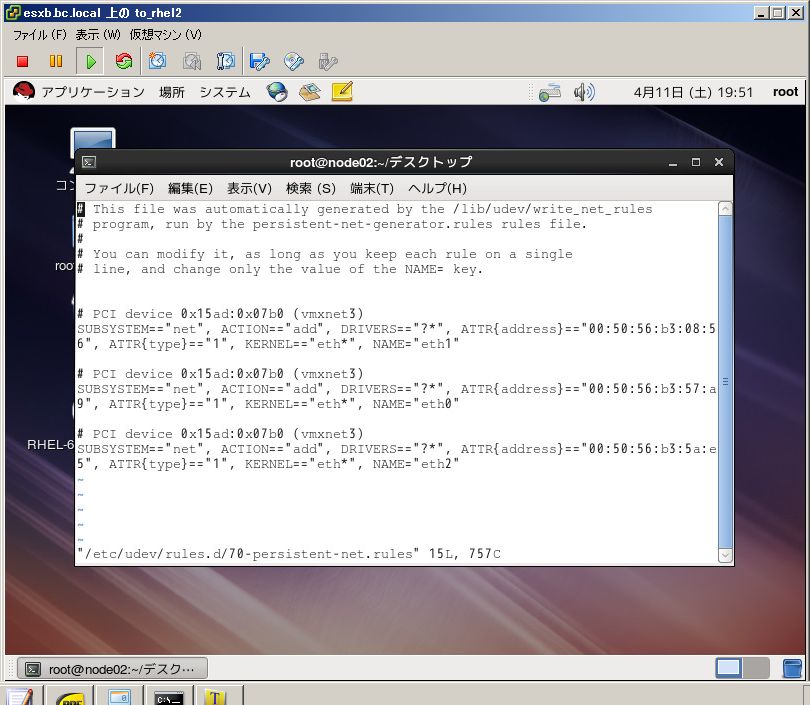The width and height of the screenshot is (810, 705).
Task: Open the 表示(W) menu of the VMware console
Action: [98, 35]
